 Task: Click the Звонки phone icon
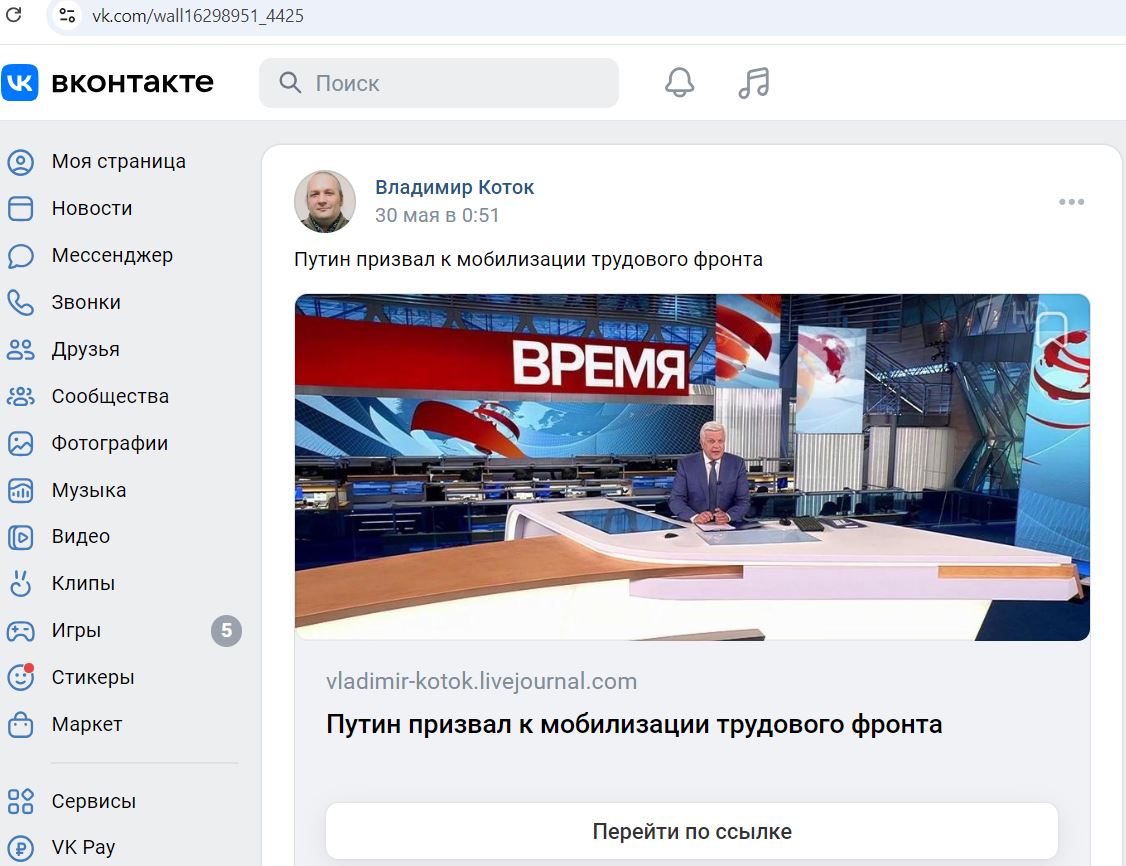pos(20,303)
